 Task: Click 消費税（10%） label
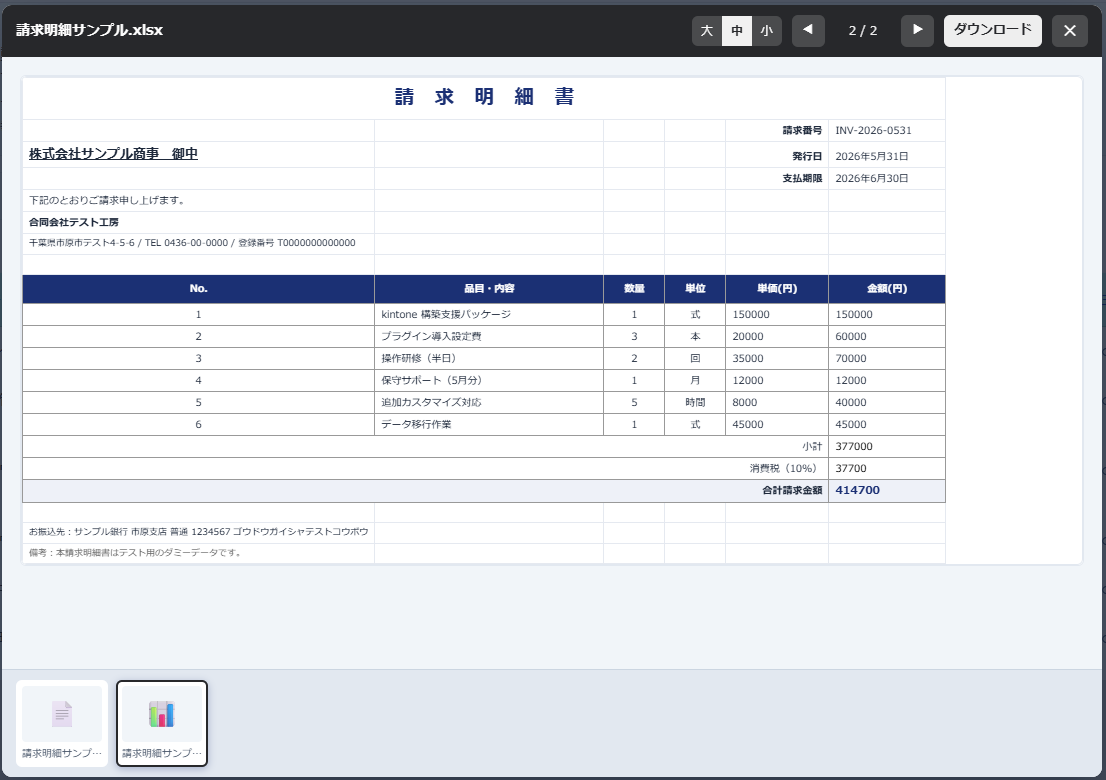pyautogui.click(x=786, y=468)
